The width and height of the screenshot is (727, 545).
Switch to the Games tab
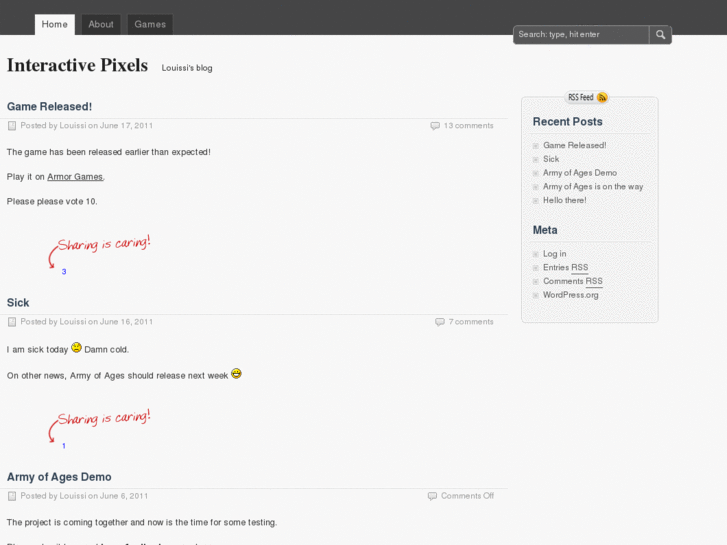[x=150, y=24]
